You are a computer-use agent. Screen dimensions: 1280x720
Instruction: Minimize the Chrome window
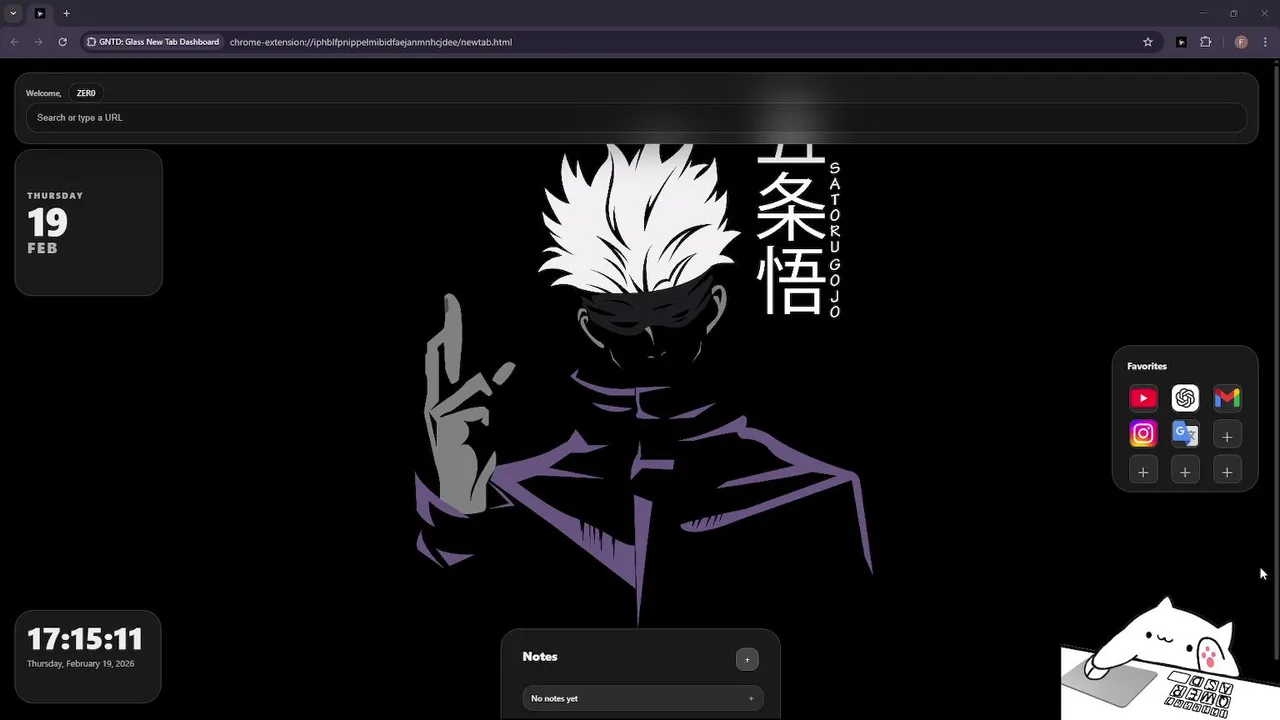tap(1203, 13)
